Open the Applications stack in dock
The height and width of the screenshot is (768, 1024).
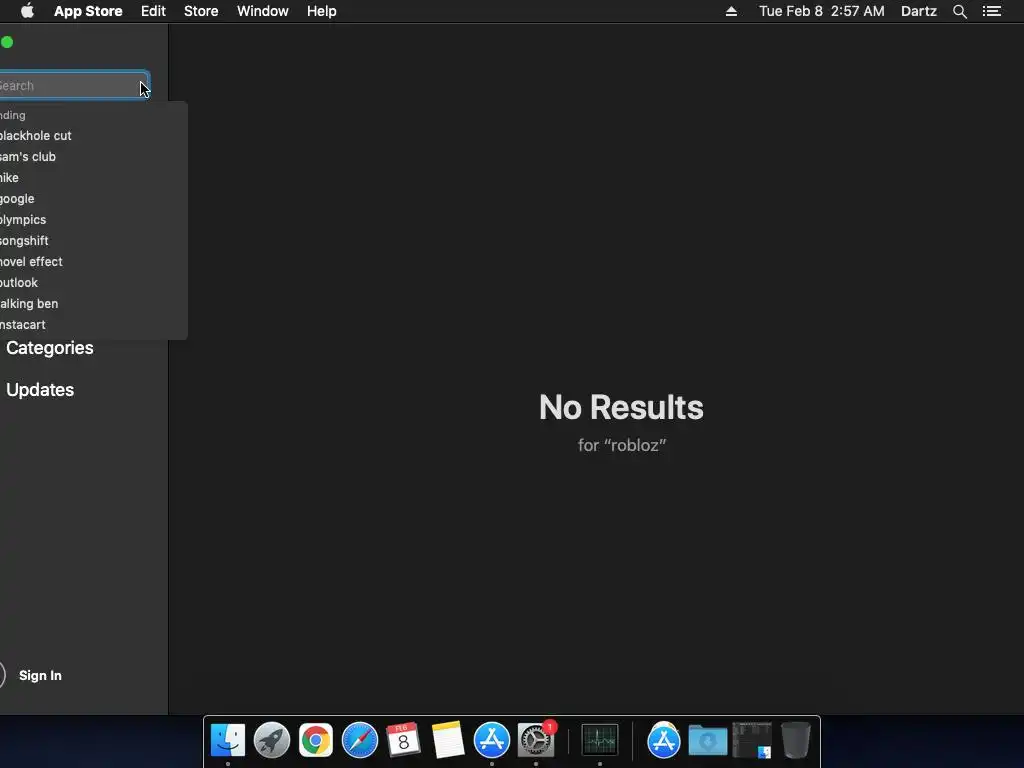coord(664,741)
